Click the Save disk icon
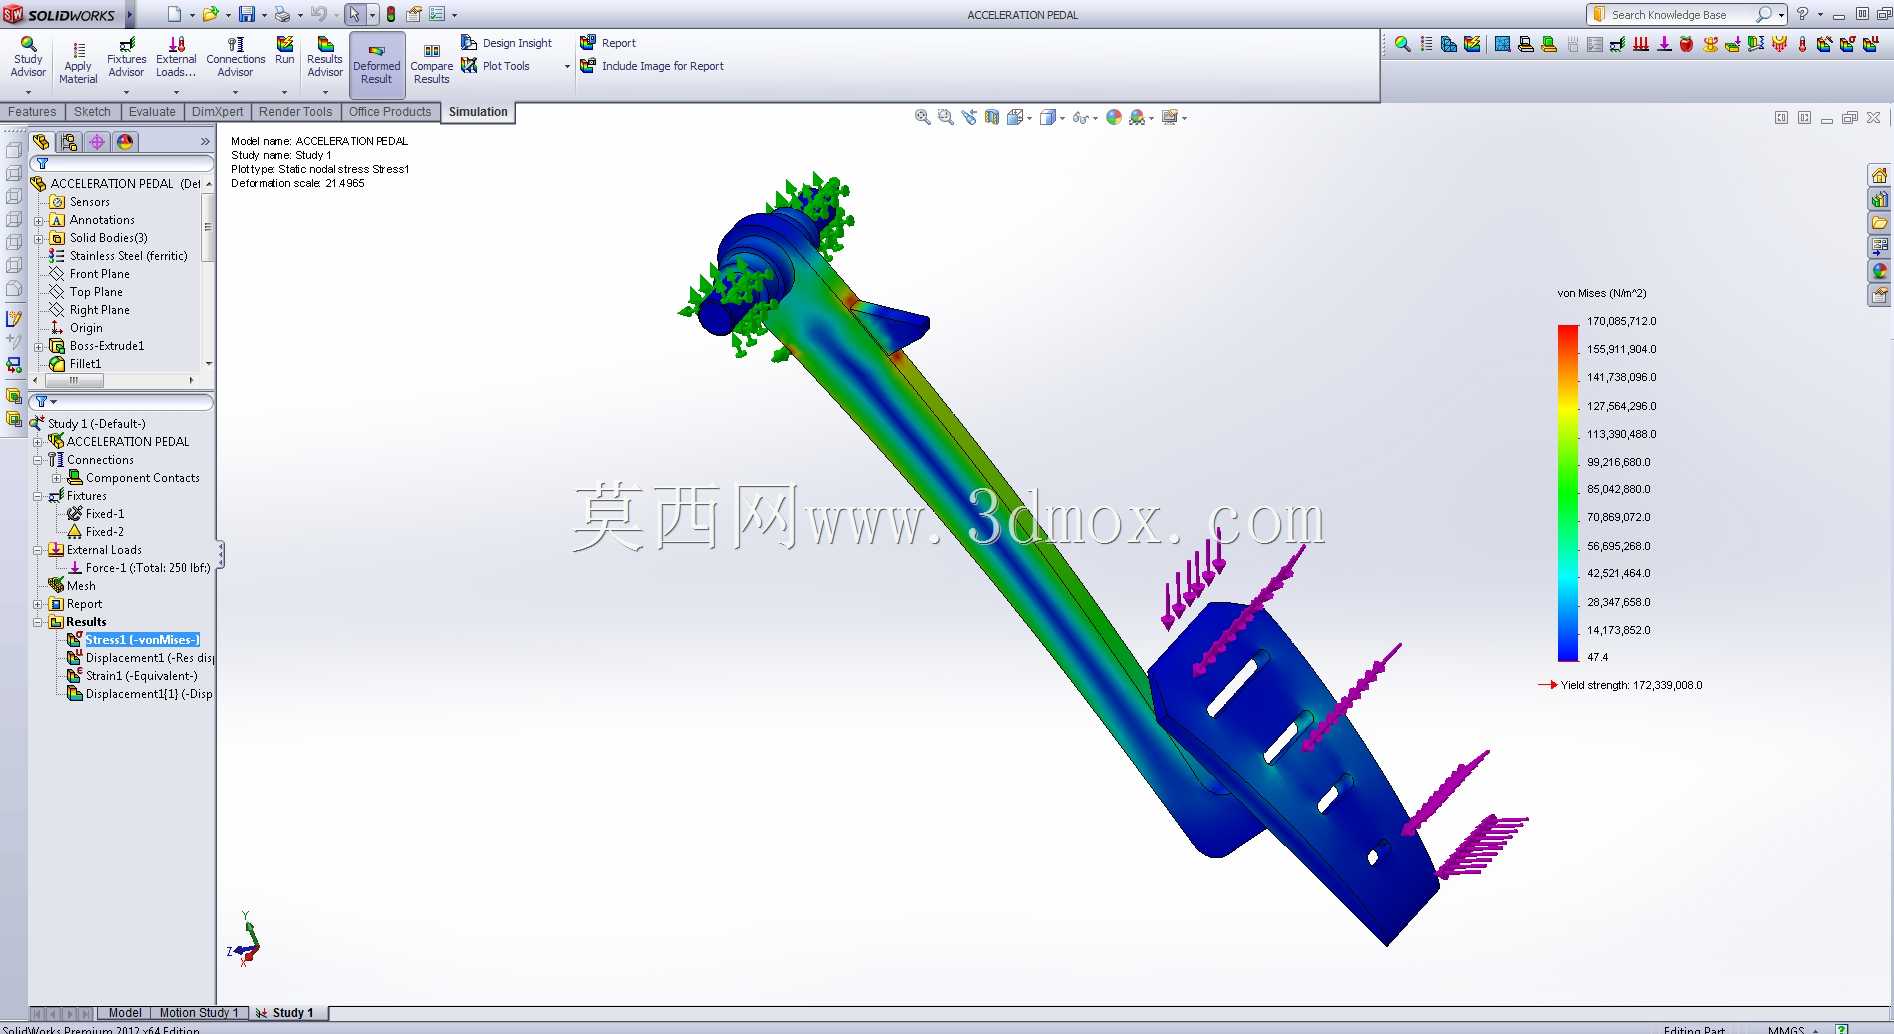This screenshot has height=1034, width=1894. point(247,14)
